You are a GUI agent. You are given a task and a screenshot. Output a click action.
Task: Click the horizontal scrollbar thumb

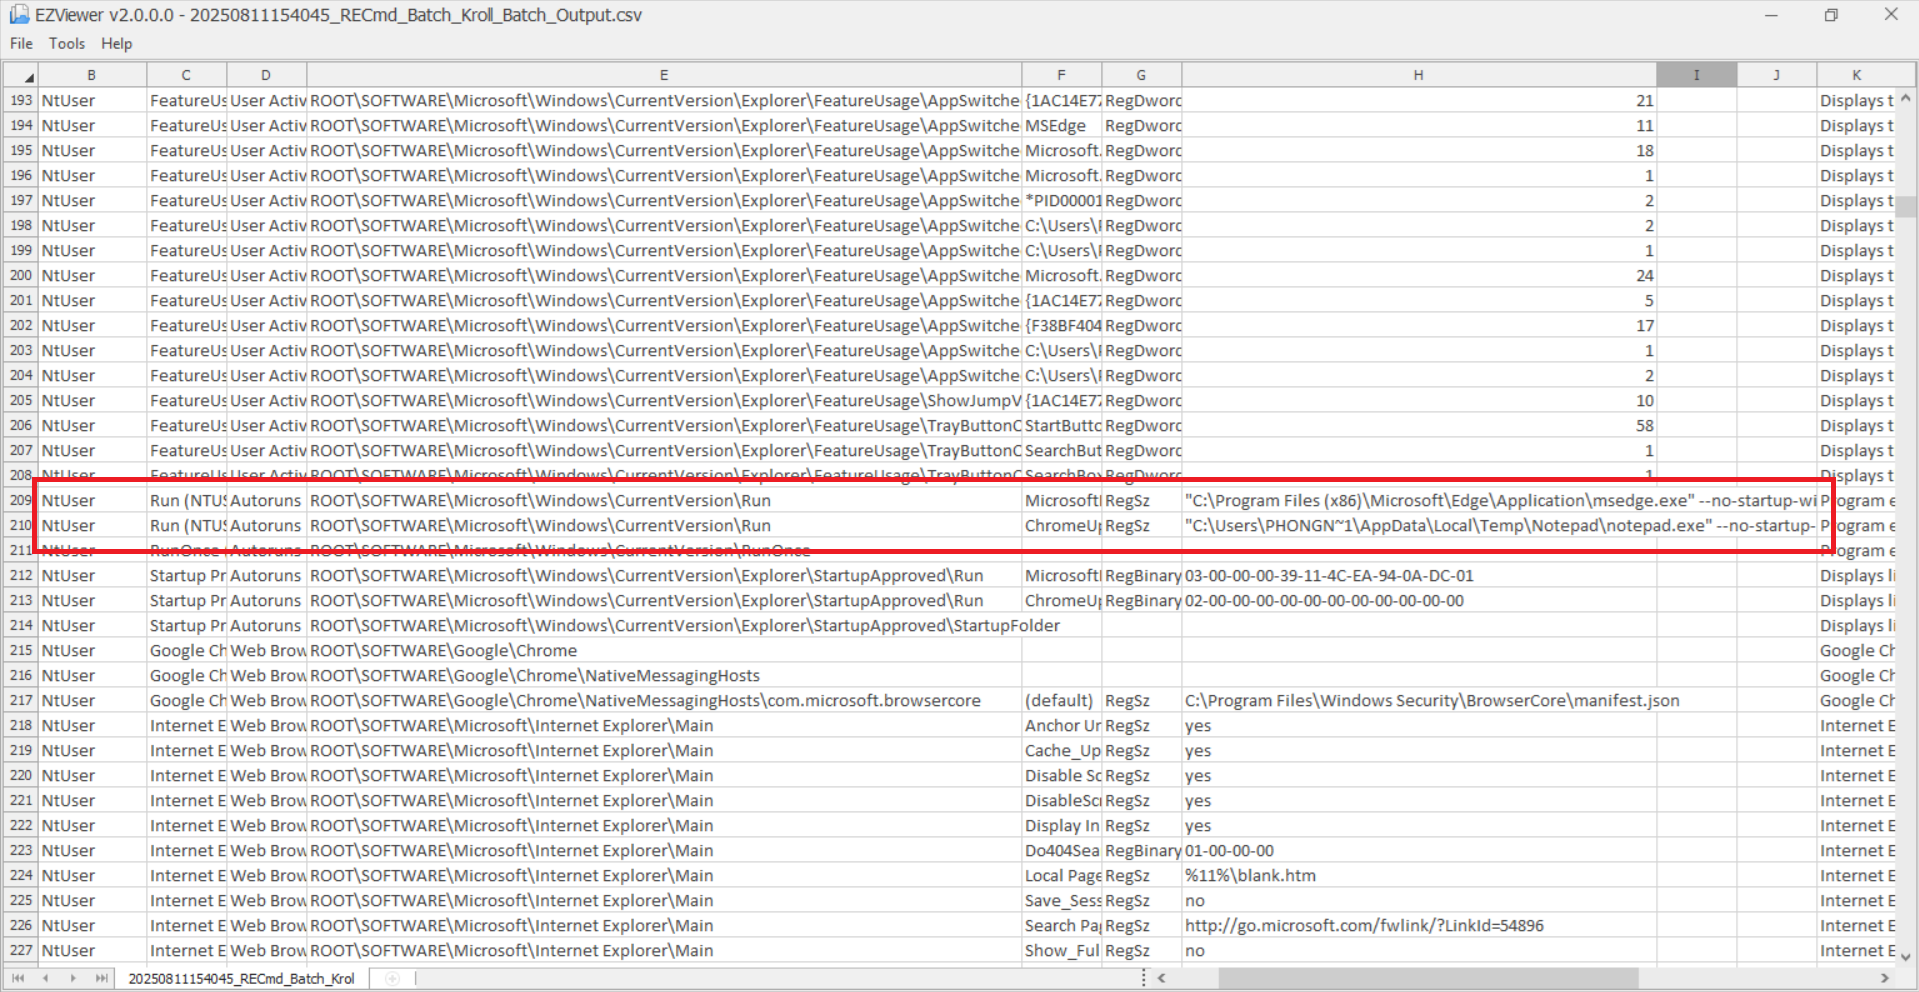coord(1427,978)
